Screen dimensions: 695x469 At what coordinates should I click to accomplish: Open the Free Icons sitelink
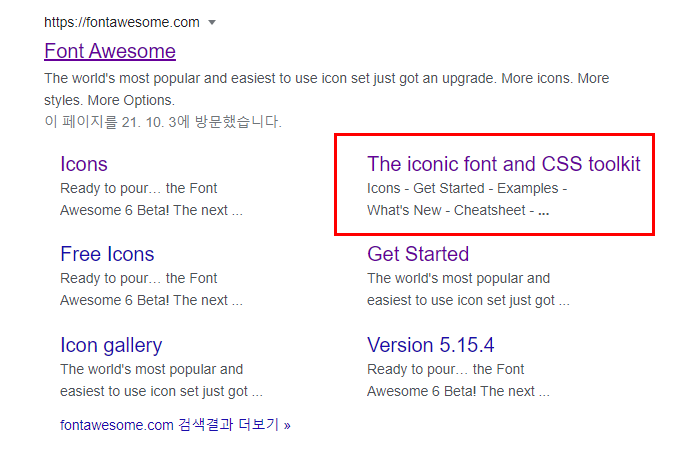107,254
